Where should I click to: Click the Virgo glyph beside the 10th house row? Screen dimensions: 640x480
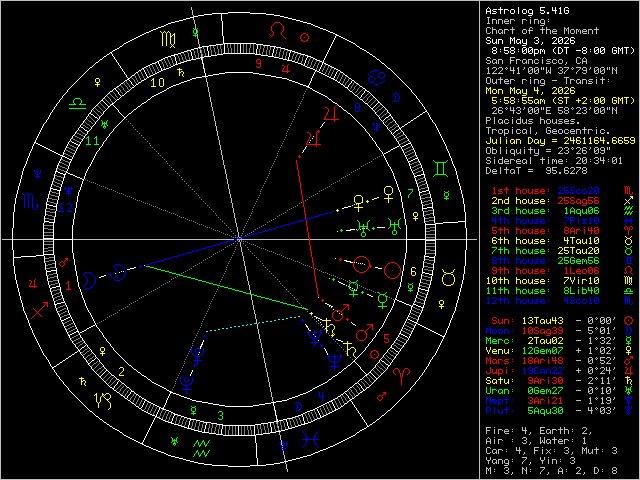coord(629,281)
